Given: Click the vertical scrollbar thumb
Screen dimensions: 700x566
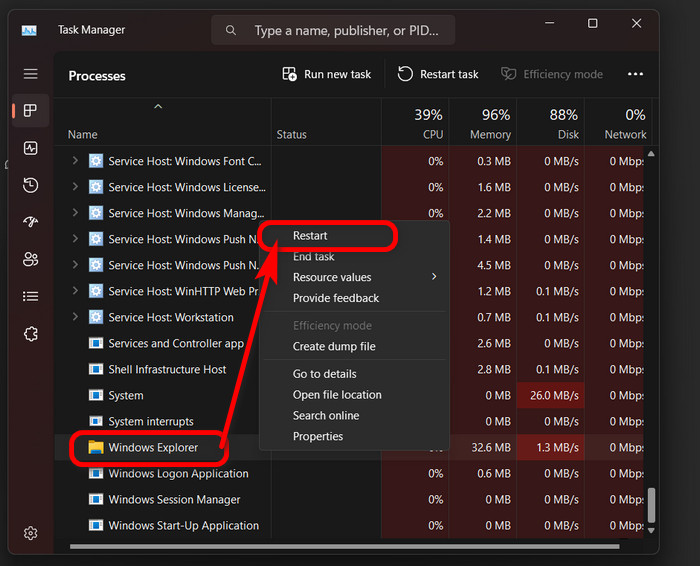Looking at the screenshot, I should tap(651, 504).
